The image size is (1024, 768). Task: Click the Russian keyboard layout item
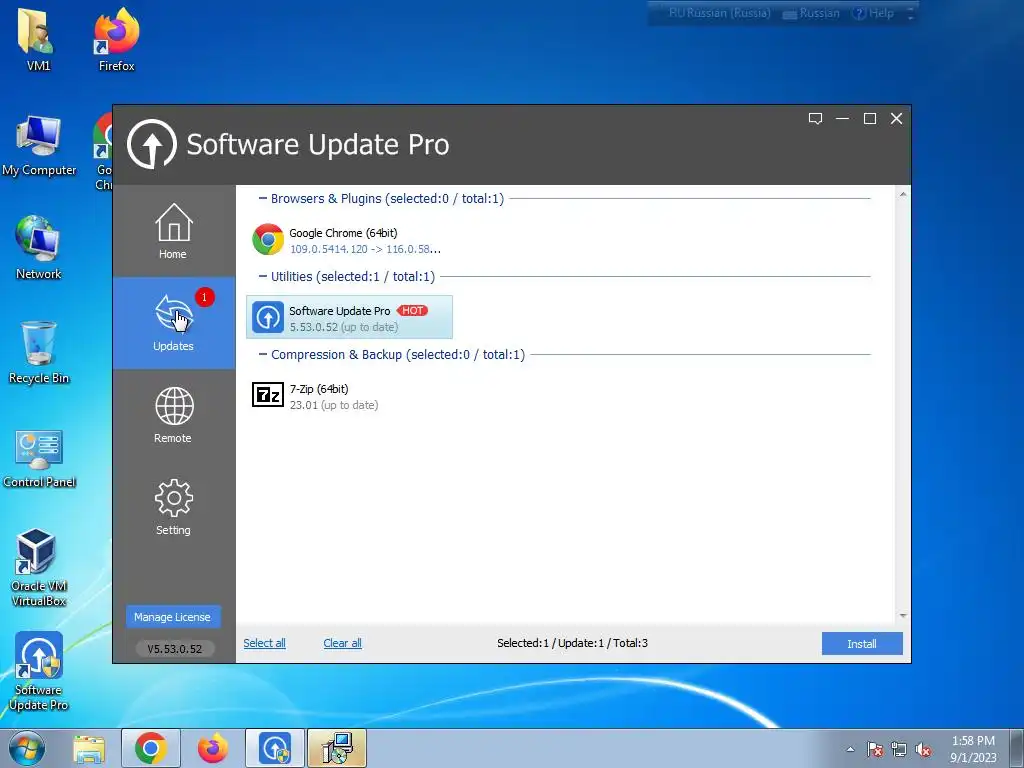coord(811,13)
